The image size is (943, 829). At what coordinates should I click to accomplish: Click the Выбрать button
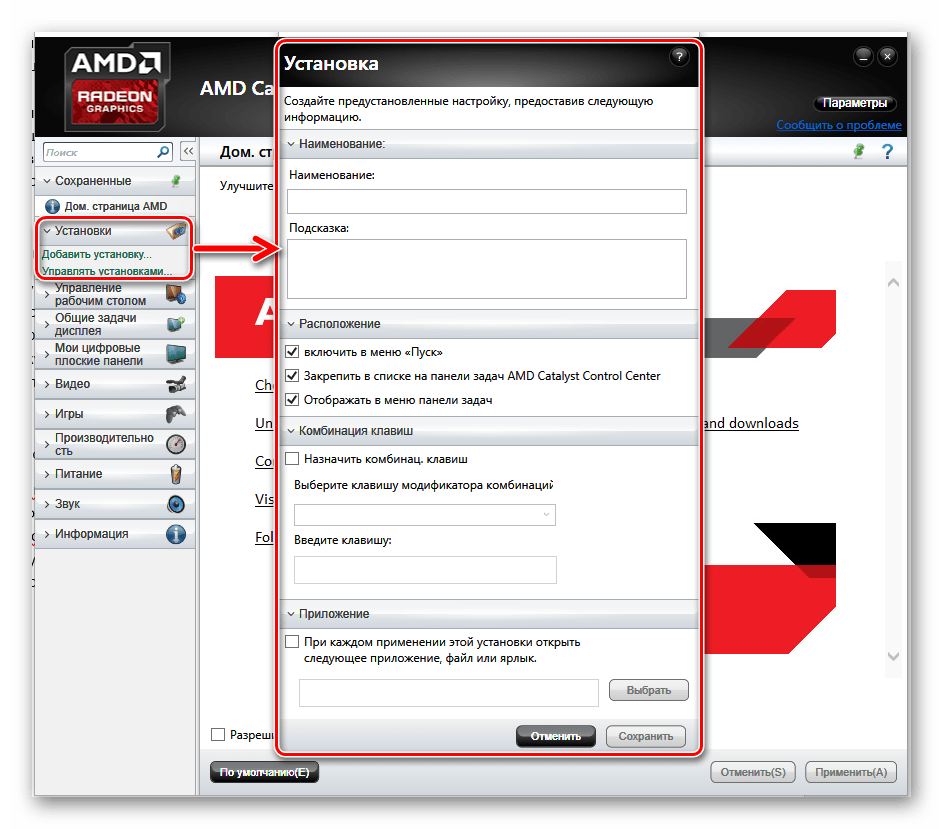[648, 690]
